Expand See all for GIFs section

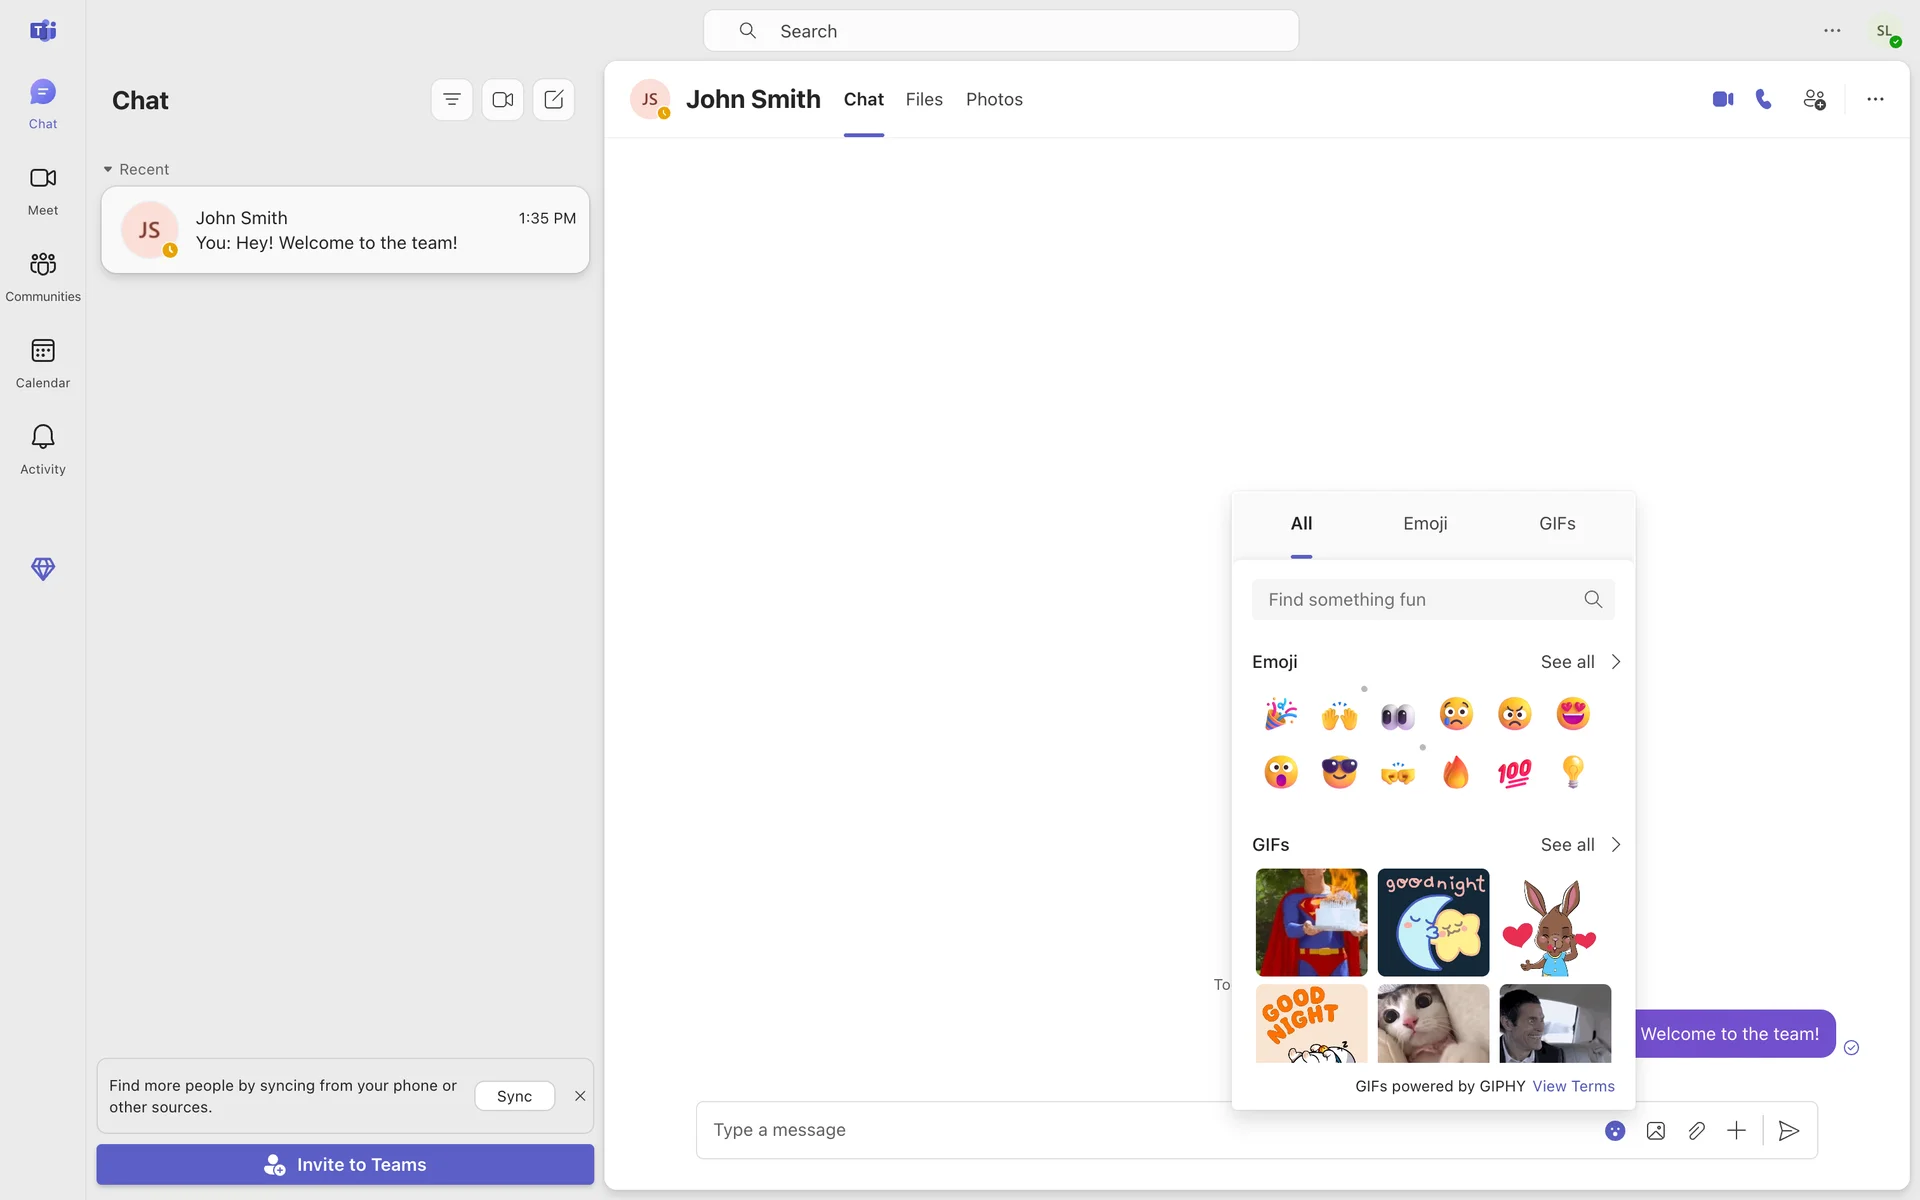(1580, 845)
